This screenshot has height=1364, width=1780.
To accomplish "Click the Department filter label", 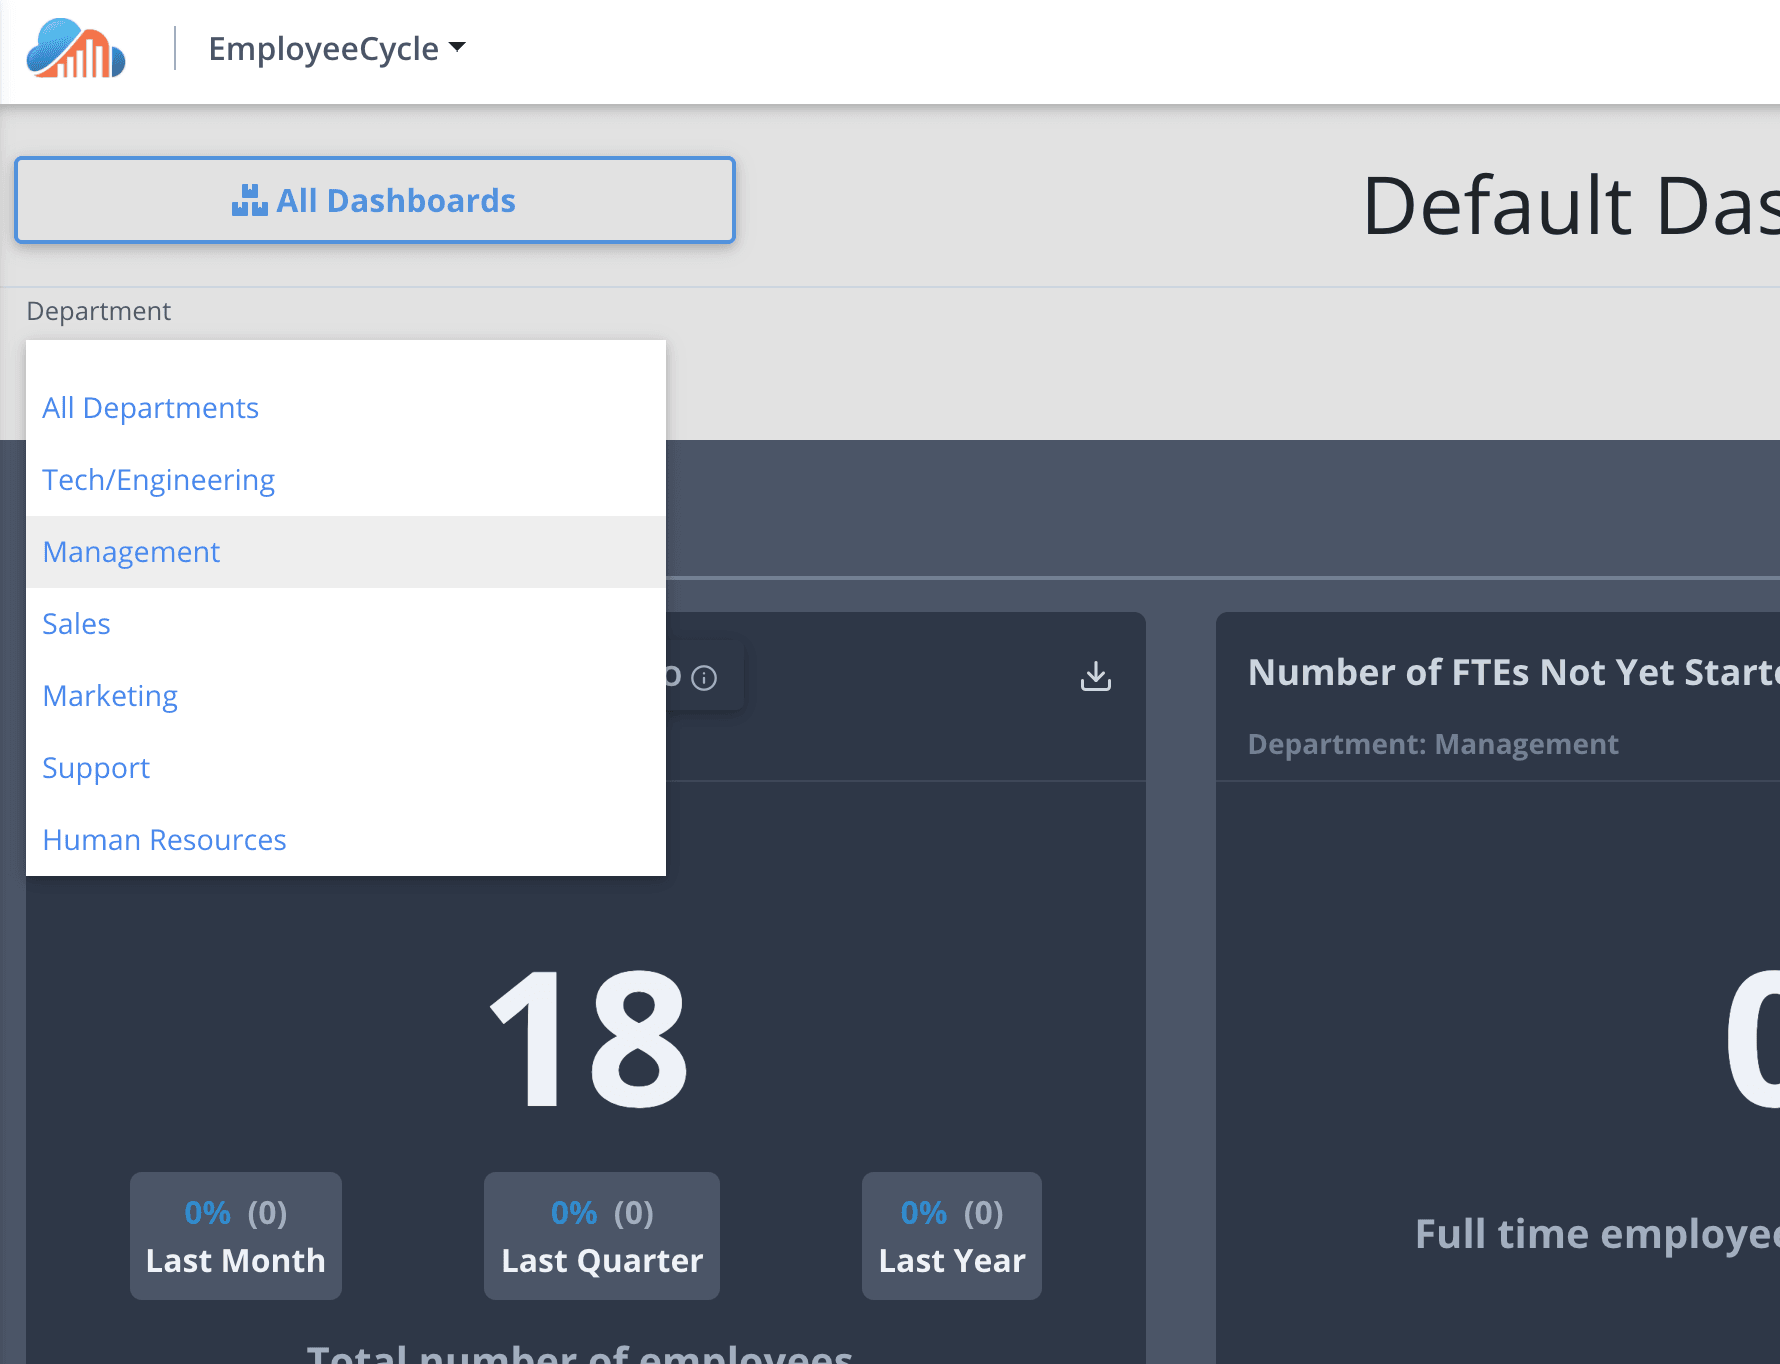I will 99,311.
